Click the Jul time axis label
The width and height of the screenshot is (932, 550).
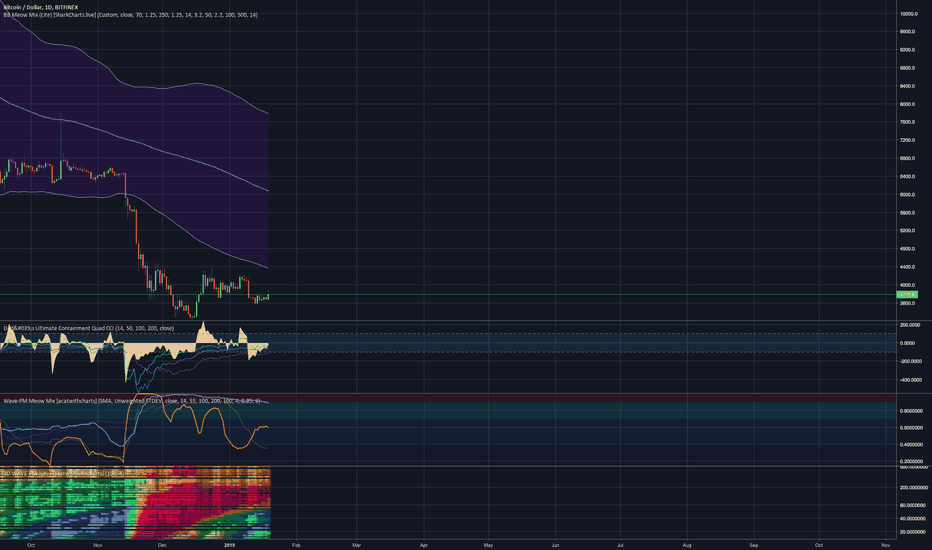620,545
